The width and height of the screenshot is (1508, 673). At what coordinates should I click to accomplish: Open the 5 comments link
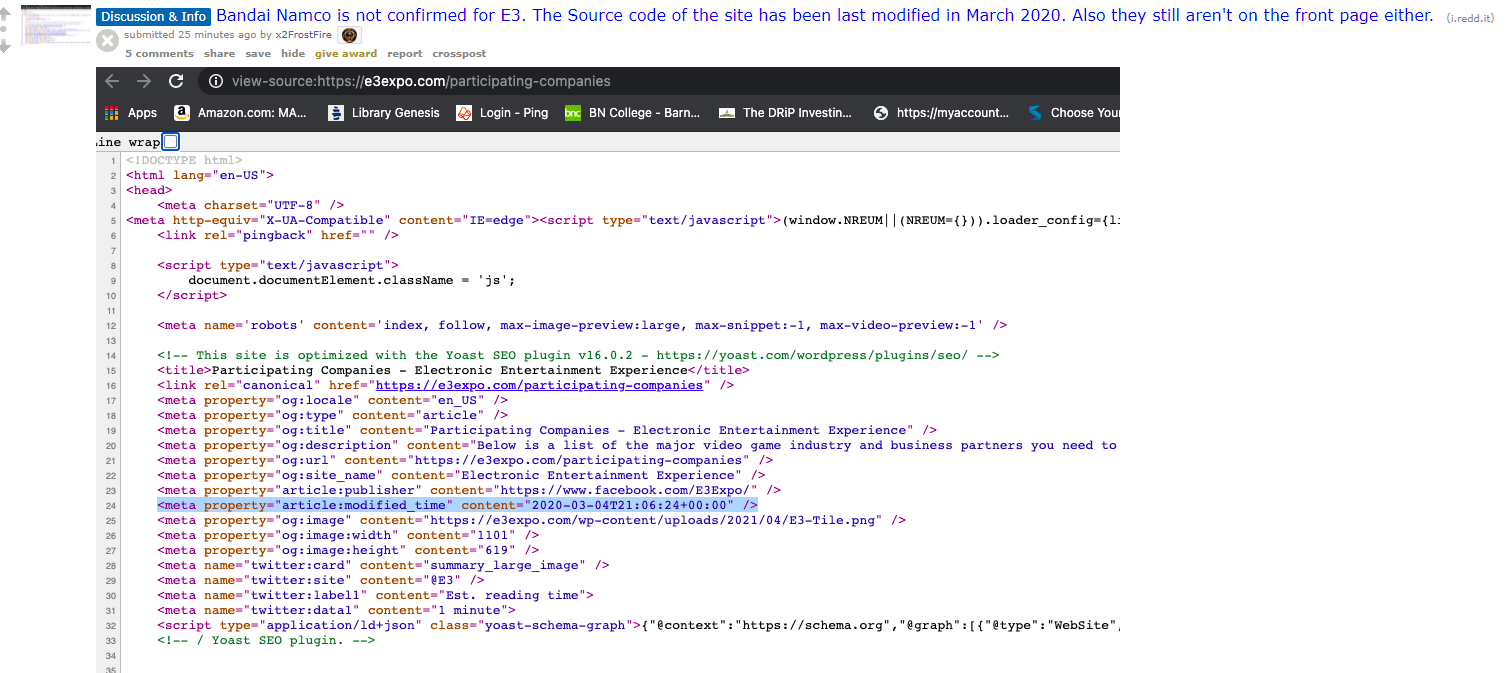159,54
